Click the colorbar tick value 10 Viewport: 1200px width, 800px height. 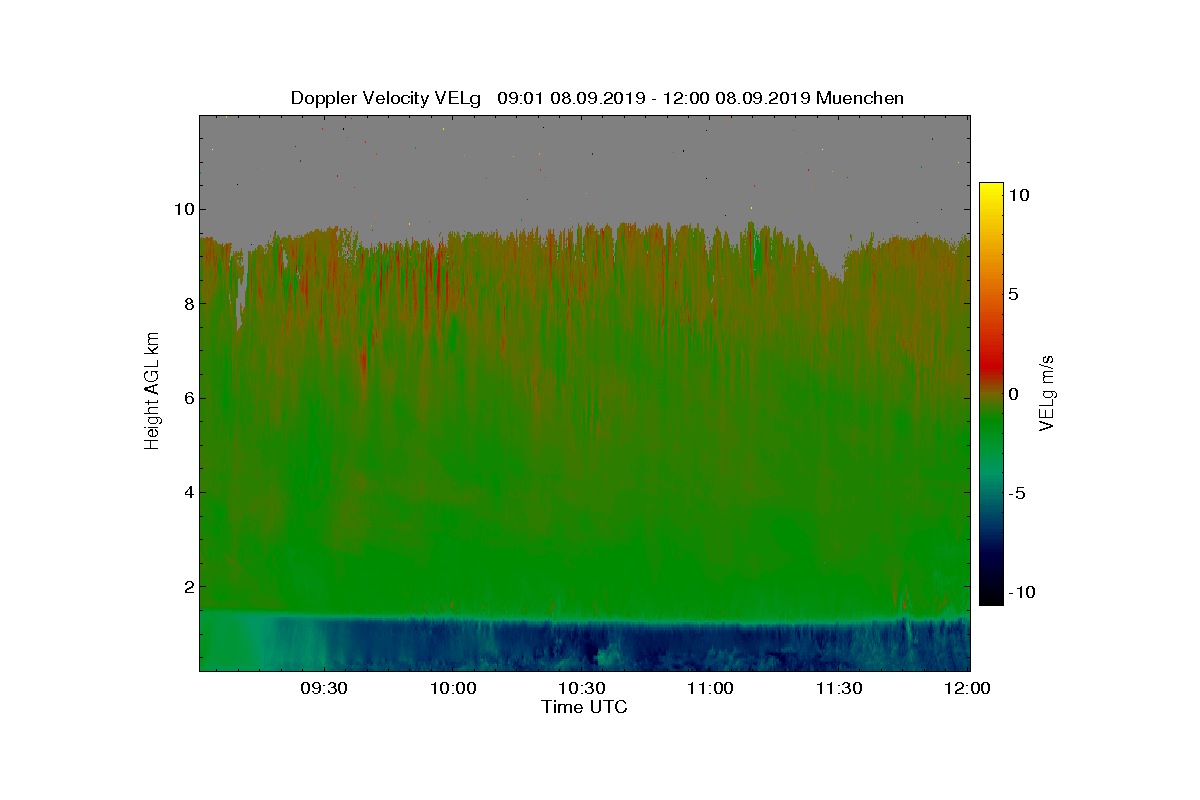coord(1020,196)
